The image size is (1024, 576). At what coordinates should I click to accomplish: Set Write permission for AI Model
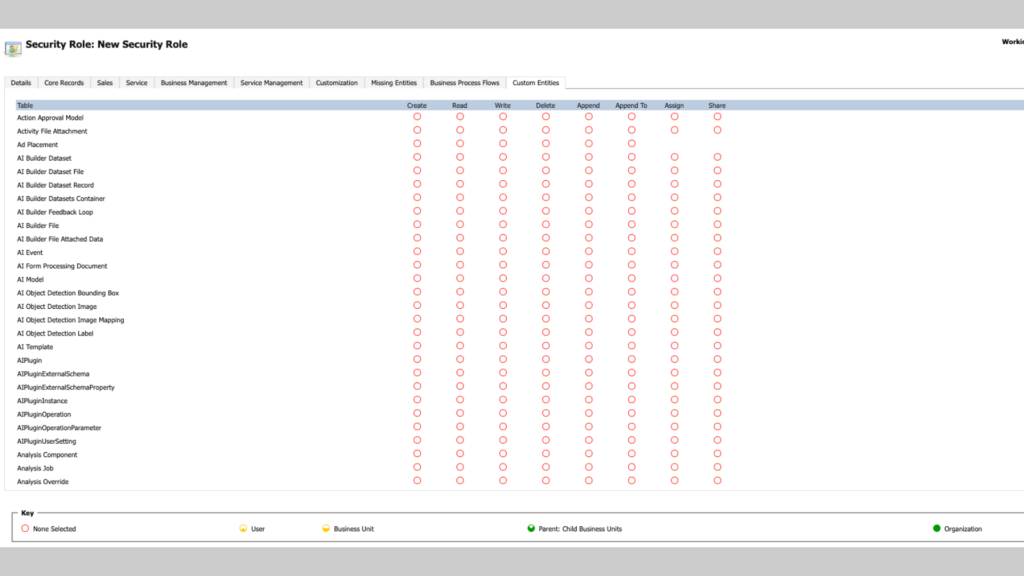click(502, 279)
